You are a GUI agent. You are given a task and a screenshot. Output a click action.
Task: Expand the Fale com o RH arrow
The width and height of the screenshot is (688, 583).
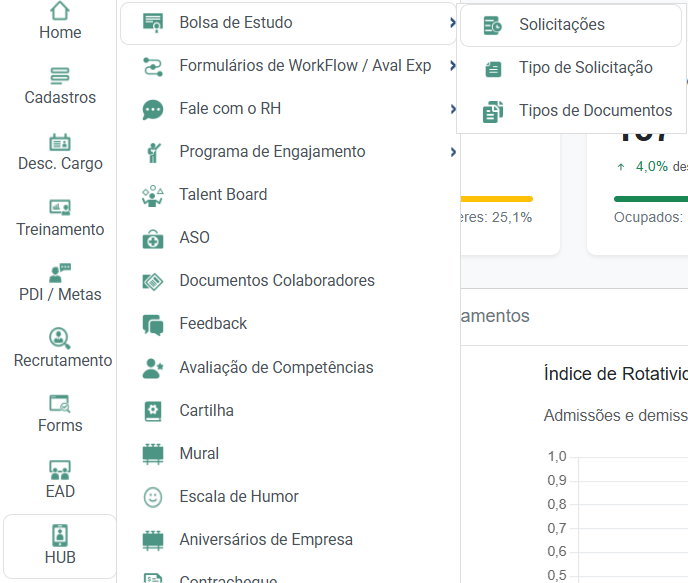click(453, 109)
